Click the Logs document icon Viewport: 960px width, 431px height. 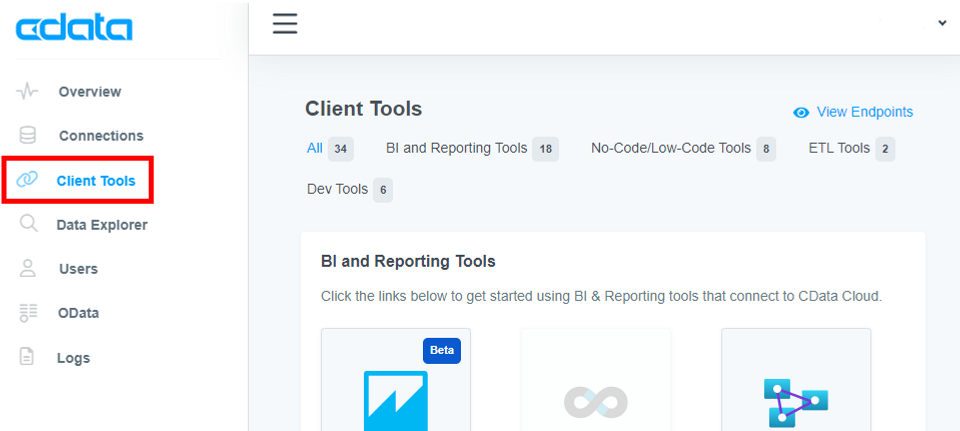point(27,357)
